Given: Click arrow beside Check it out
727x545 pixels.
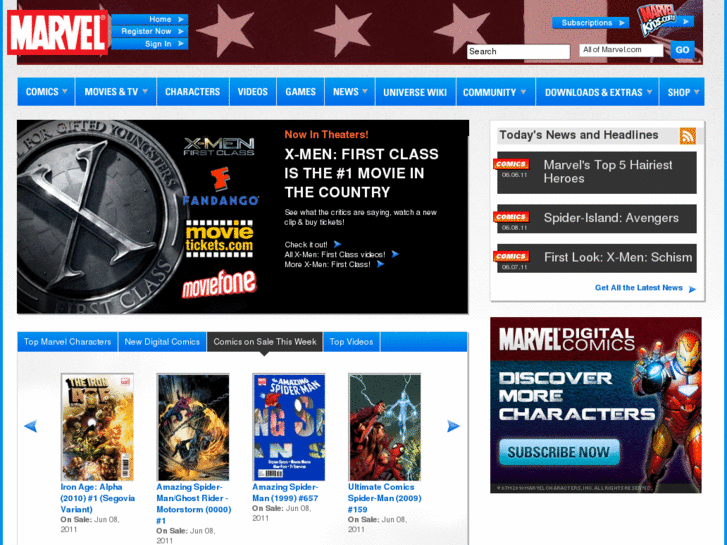Looking at the screenshot, I should pyautogui.click(x=337, y=244).
